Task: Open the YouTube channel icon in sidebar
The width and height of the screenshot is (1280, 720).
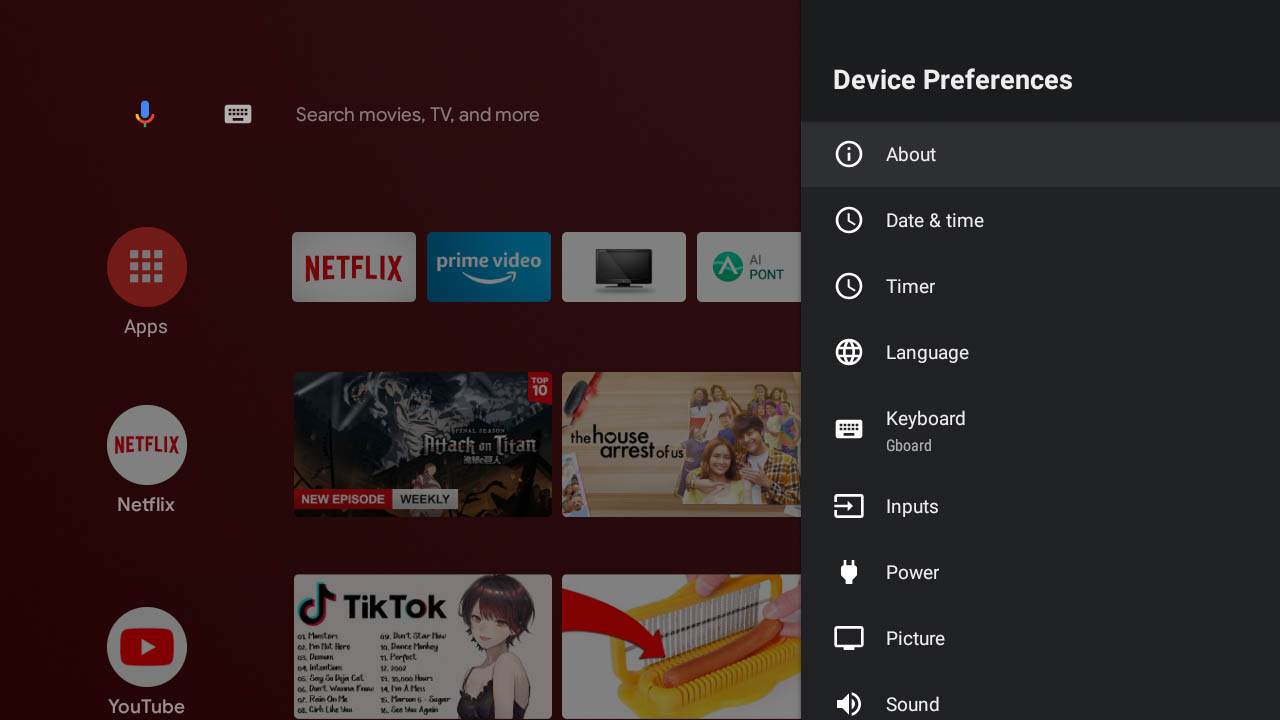Action: pos(146,647)
